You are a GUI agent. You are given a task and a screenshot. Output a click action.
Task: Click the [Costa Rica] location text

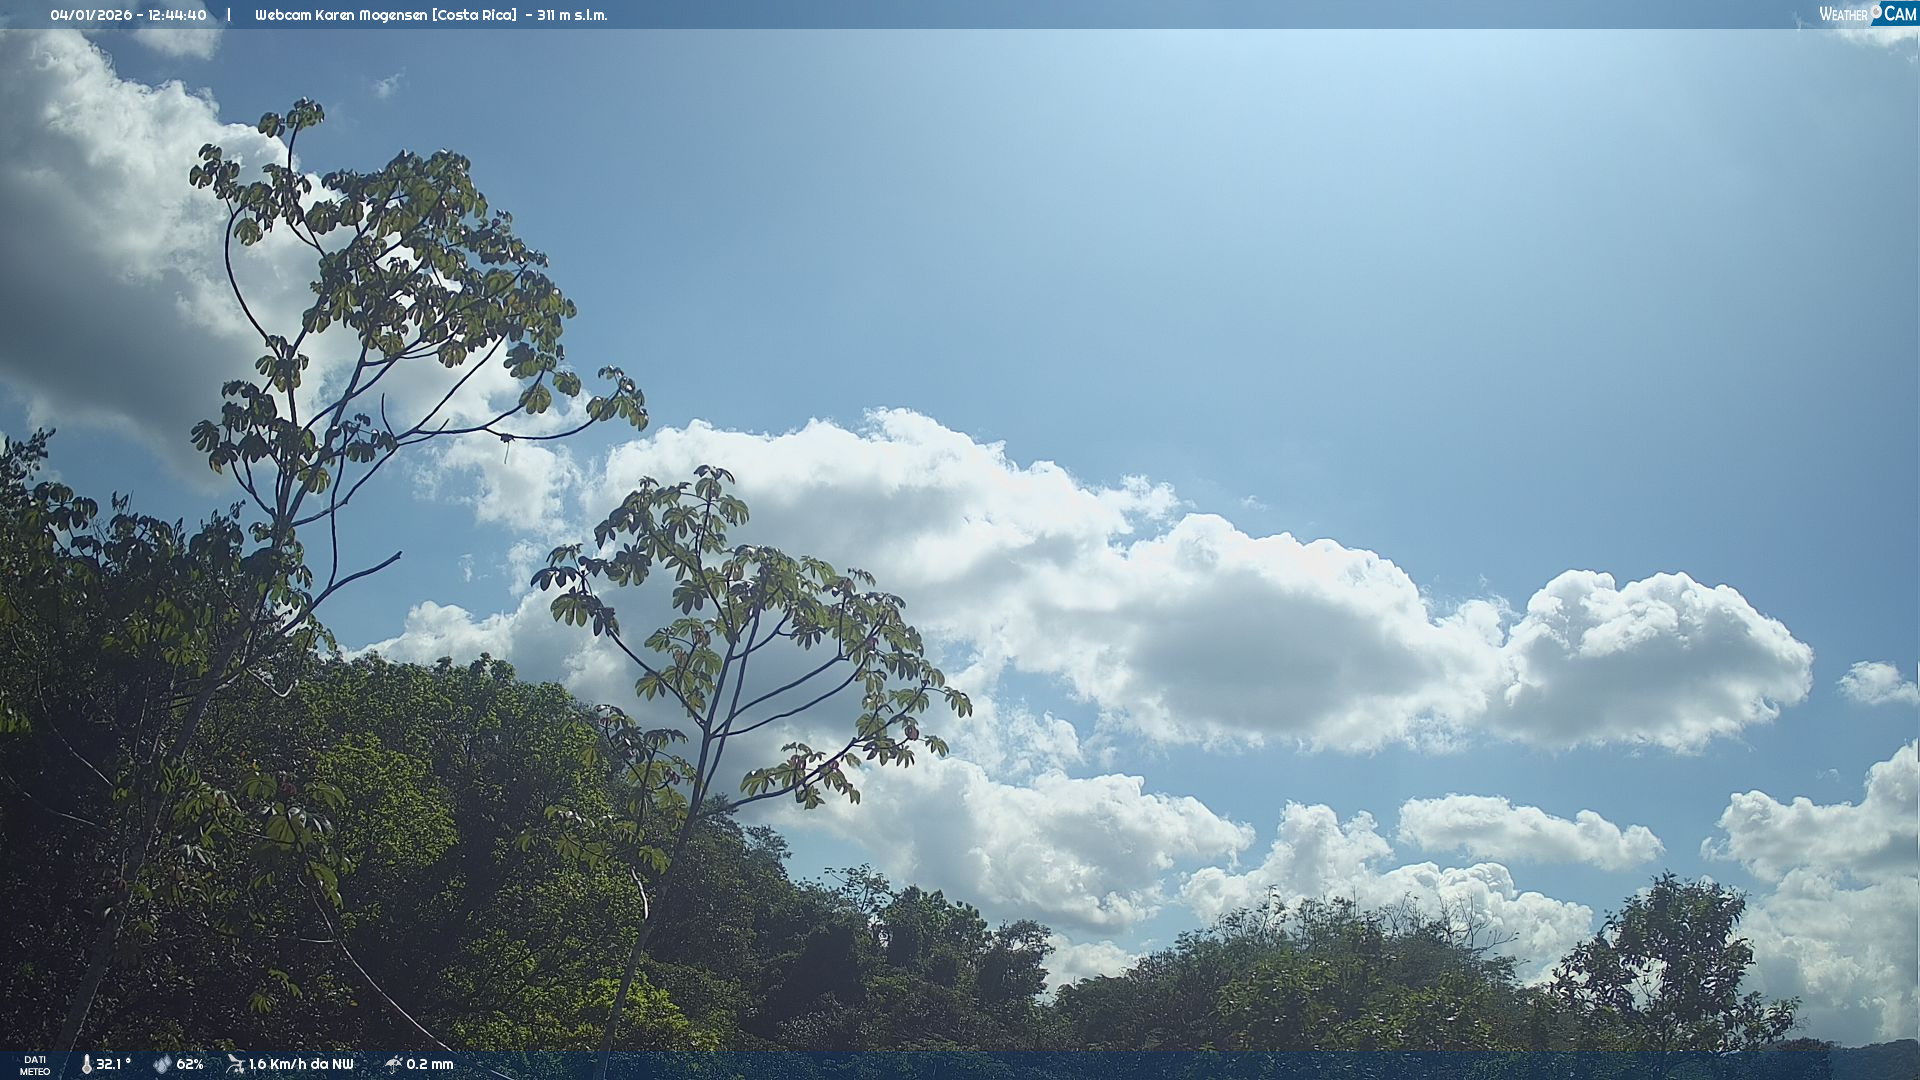pyautogui.click(x=474, y=15)
